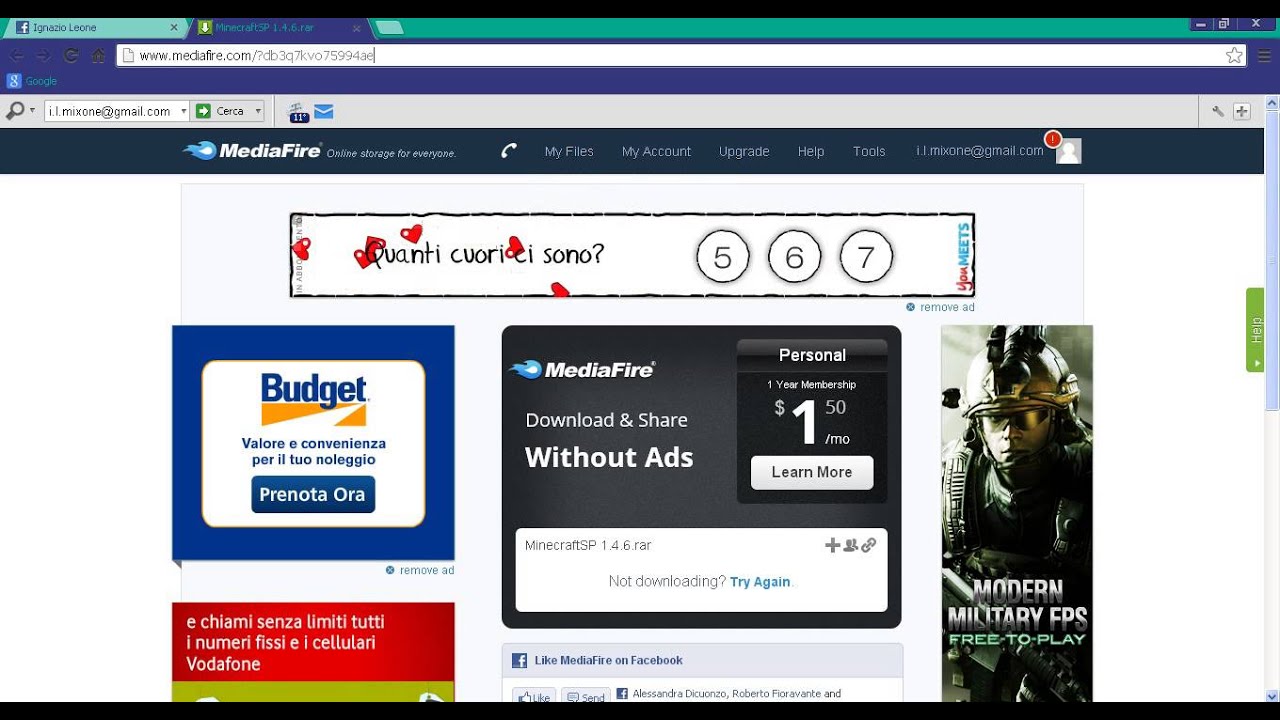Expand the Cerca button dropdown arrow
Screen dimensions: 1280x720
(258, 111)
